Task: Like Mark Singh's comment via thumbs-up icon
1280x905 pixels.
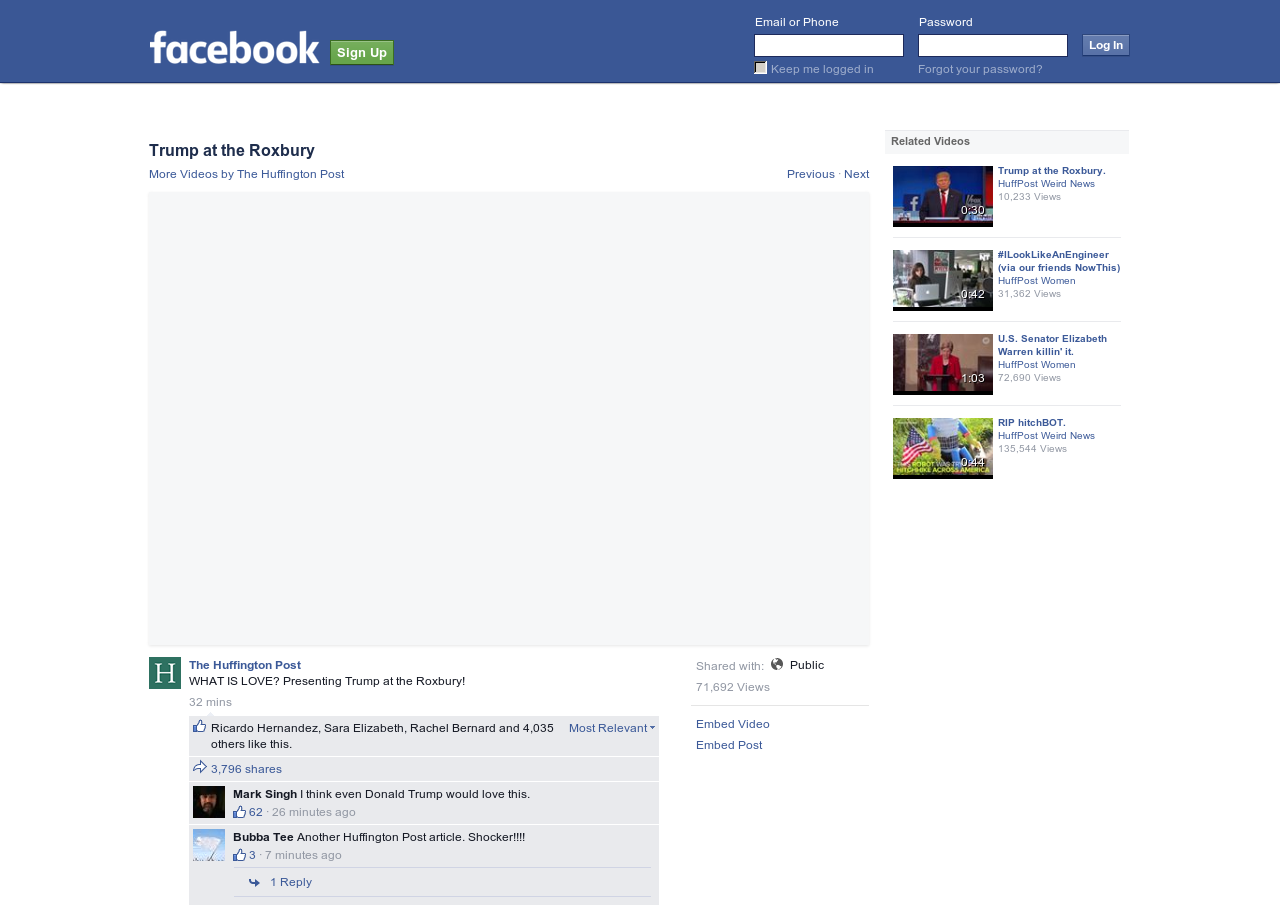Action: point(239,812)
